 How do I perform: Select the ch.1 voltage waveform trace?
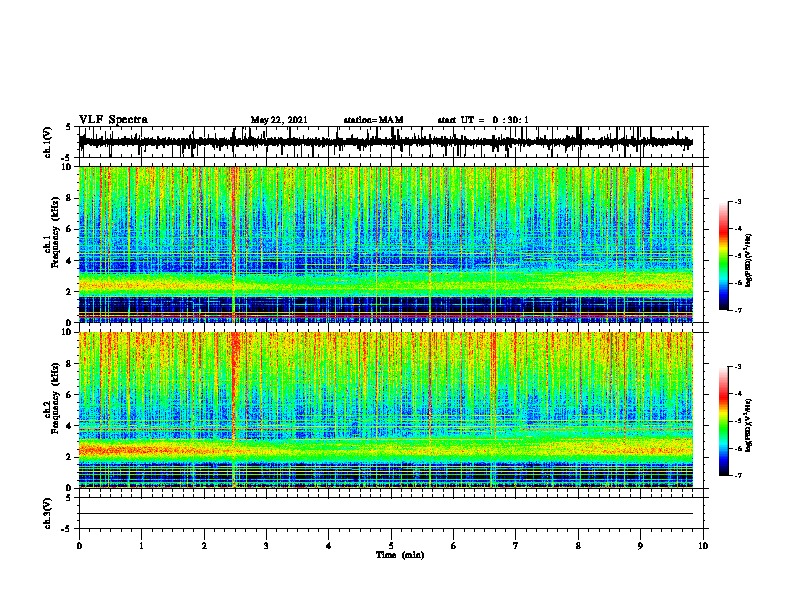[385, 142]
